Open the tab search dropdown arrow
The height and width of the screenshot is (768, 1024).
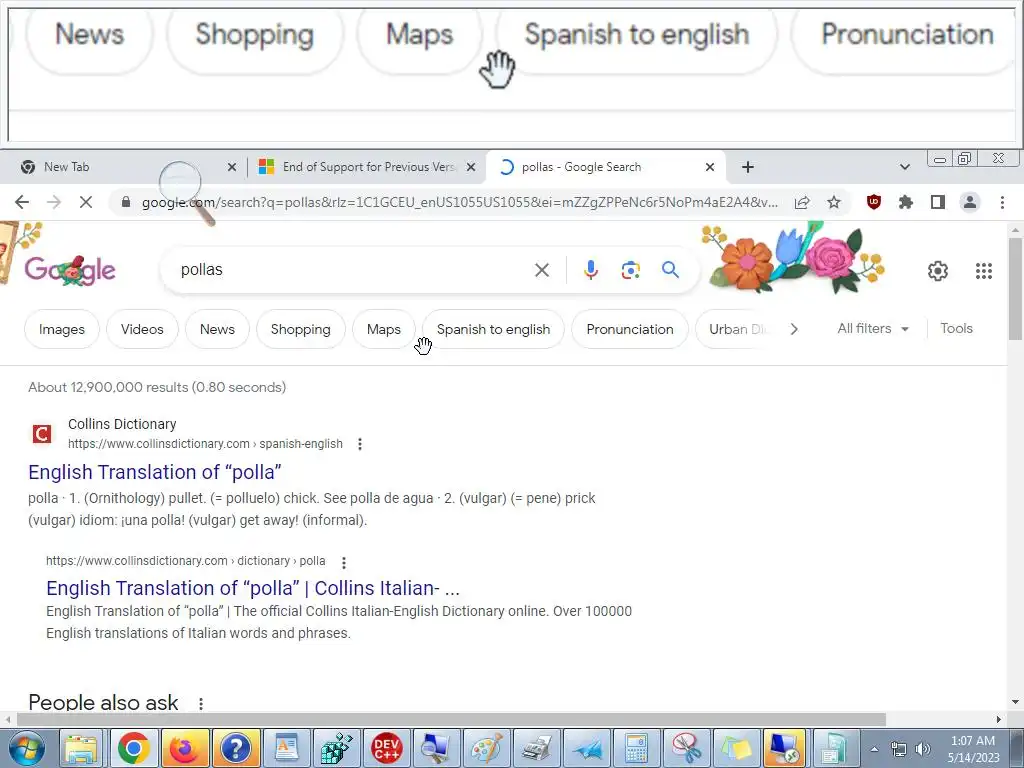[x=904, y=167]
